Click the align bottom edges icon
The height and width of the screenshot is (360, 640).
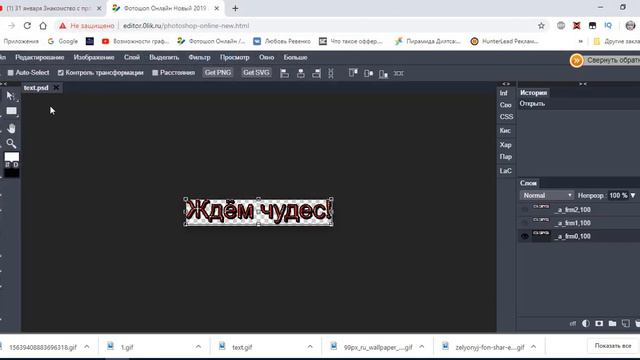[x=383, y=73]
